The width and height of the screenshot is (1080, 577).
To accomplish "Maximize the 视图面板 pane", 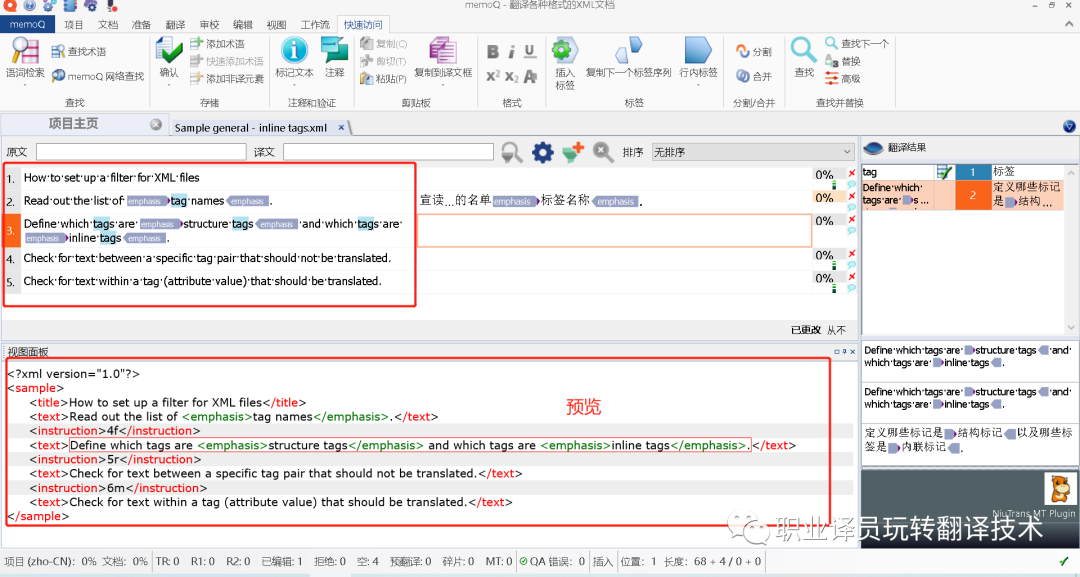I will click(x=838, y=351).
